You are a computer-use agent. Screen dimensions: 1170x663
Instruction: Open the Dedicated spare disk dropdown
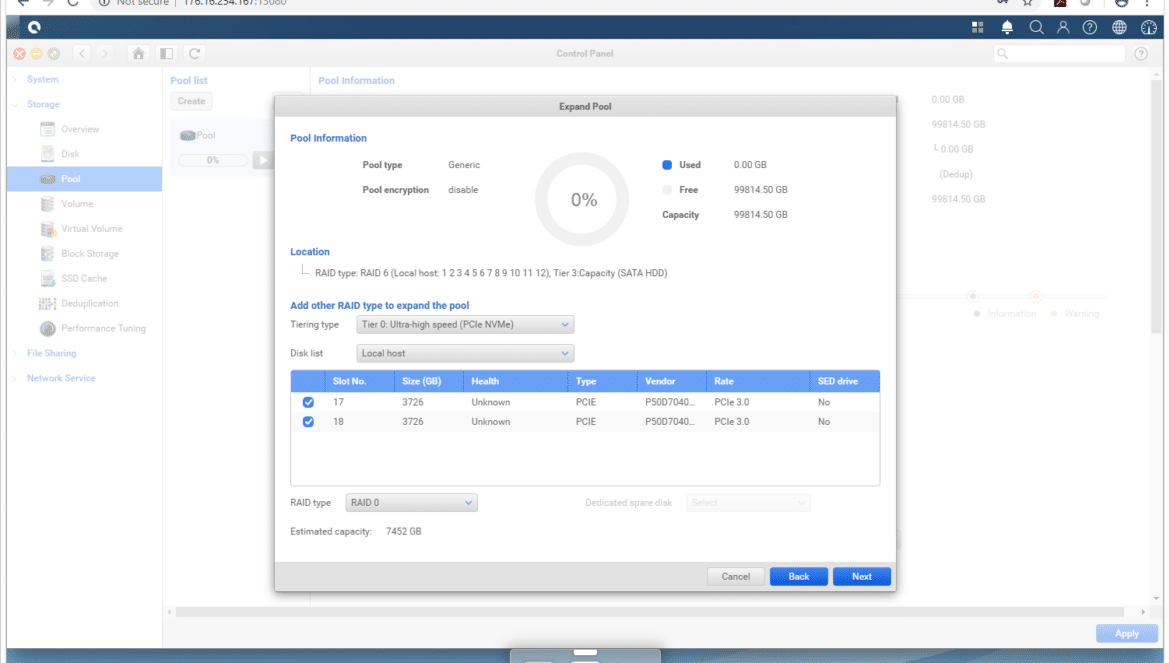[x=748, y=503]
